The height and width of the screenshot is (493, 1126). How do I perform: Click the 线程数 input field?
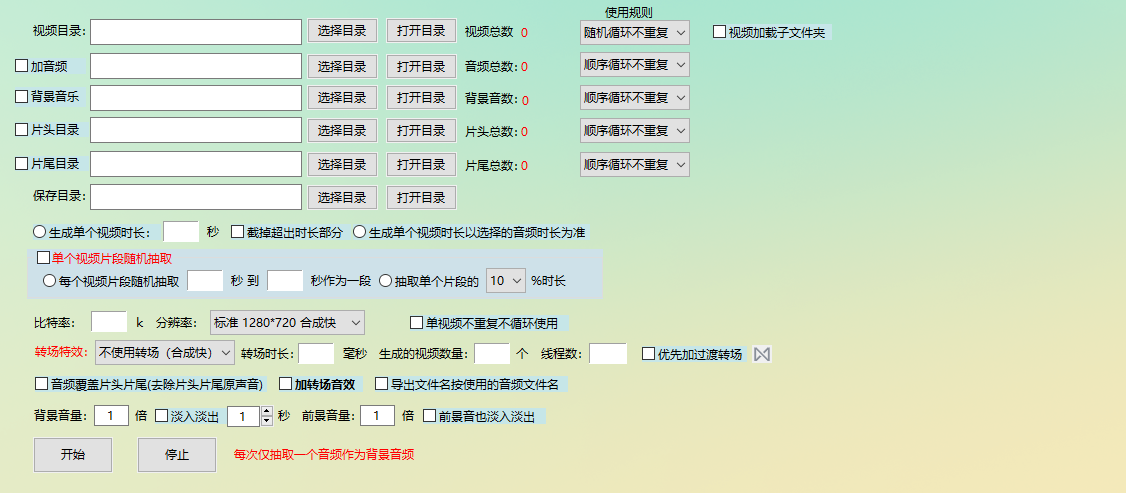608,353
